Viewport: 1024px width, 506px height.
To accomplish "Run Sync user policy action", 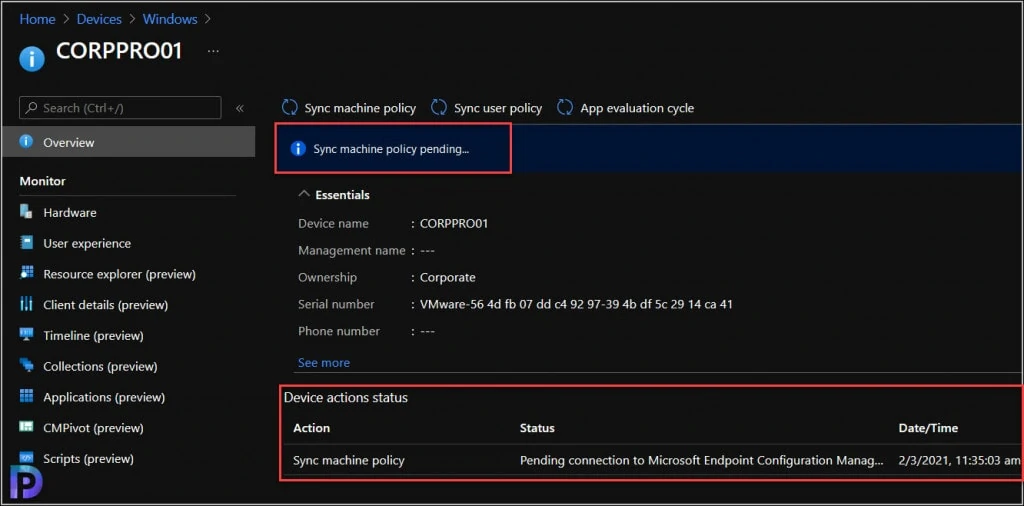I will pos(487,108).
